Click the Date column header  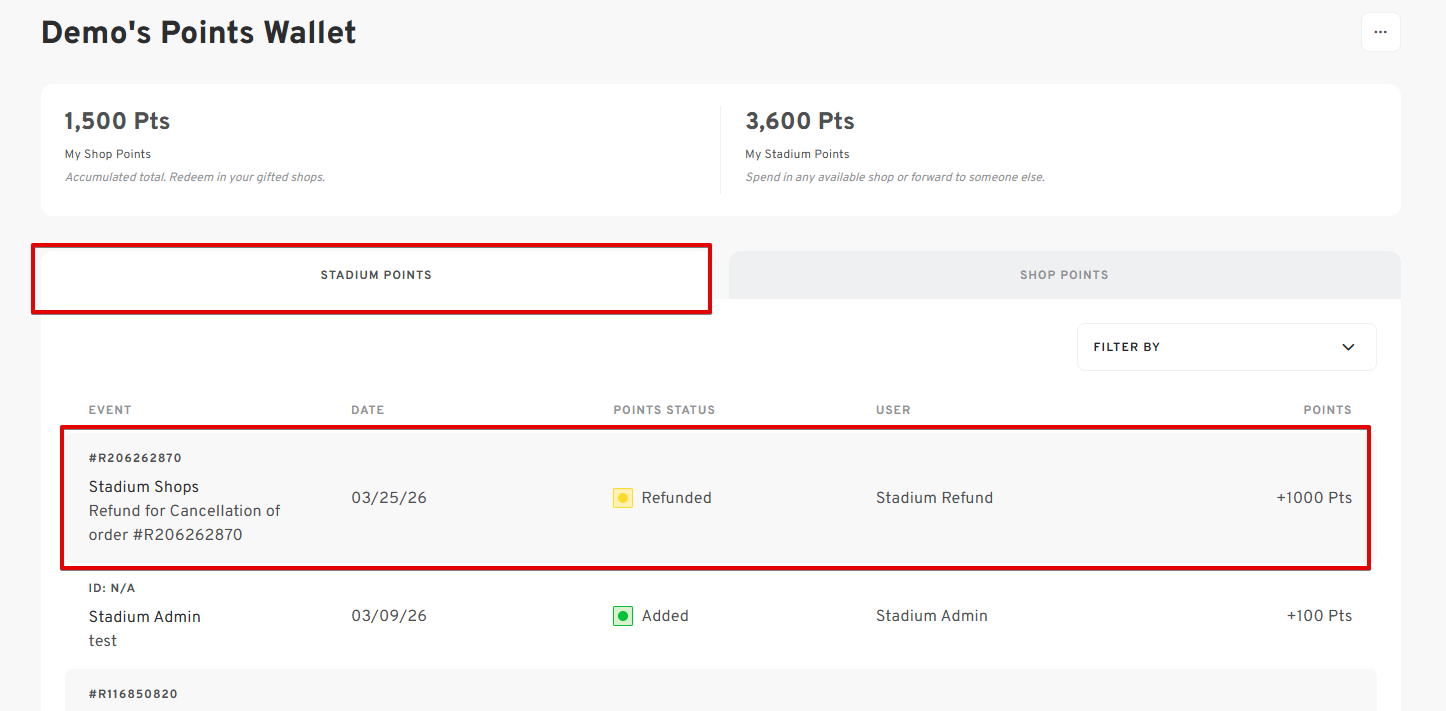[367, 410]
